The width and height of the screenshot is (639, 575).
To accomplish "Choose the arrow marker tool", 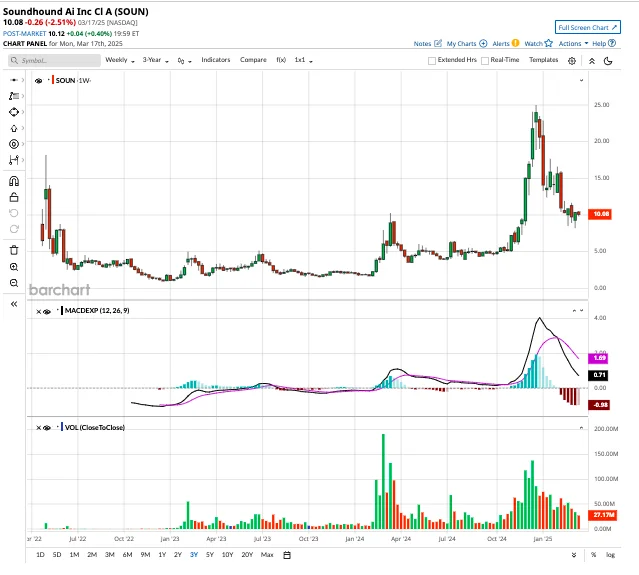I will coord(14,128).
